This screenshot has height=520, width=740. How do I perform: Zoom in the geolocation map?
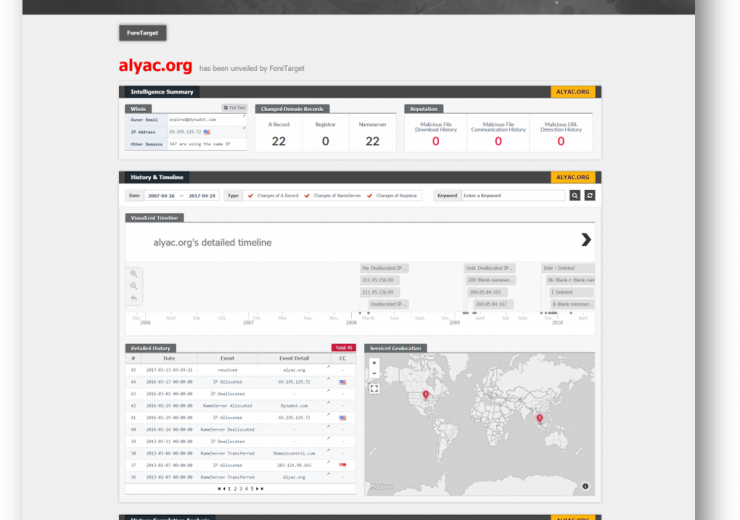pos(374,363)
